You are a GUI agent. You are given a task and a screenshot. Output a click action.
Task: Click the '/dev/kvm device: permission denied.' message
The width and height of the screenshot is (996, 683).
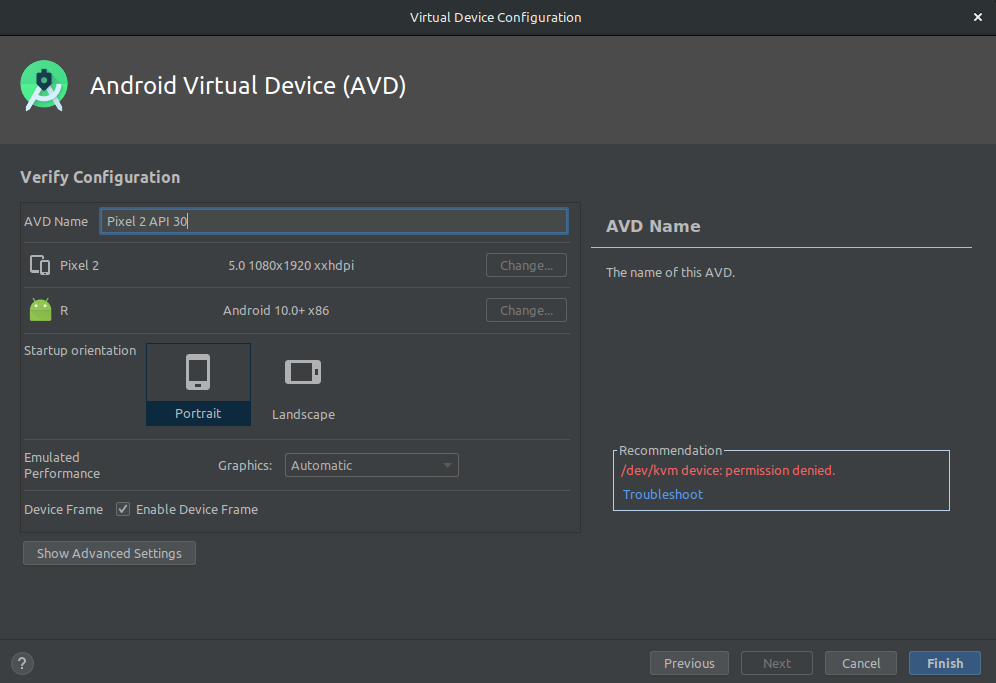coord(728,470)
